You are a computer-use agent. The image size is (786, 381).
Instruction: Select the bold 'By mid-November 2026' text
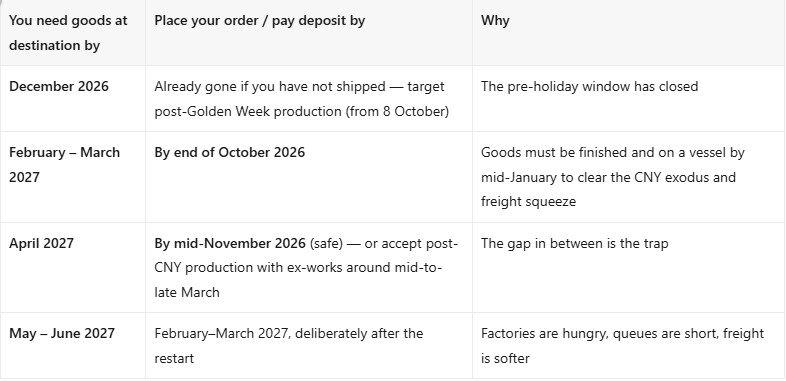point(230,243)
